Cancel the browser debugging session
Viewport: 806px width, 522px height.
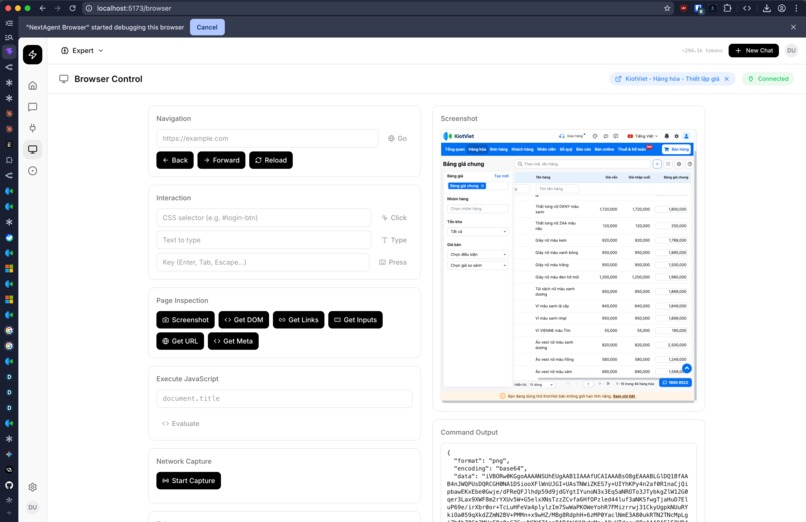[207, 27]
